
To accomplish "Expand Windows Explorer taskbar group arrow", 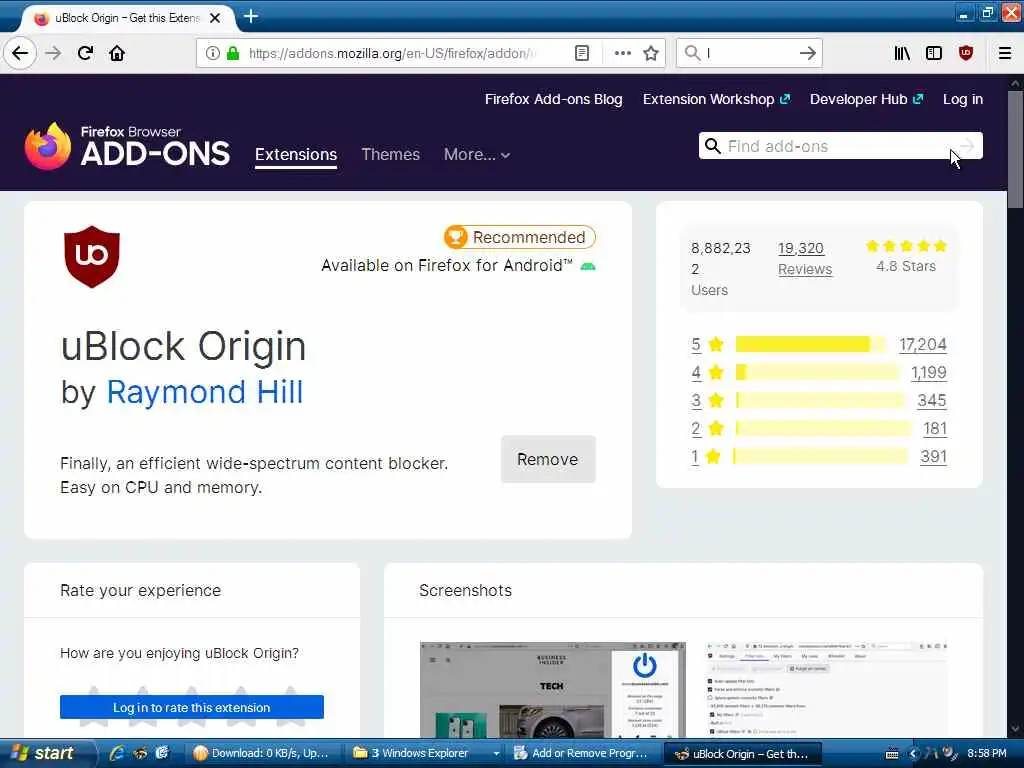I will 496,753.
